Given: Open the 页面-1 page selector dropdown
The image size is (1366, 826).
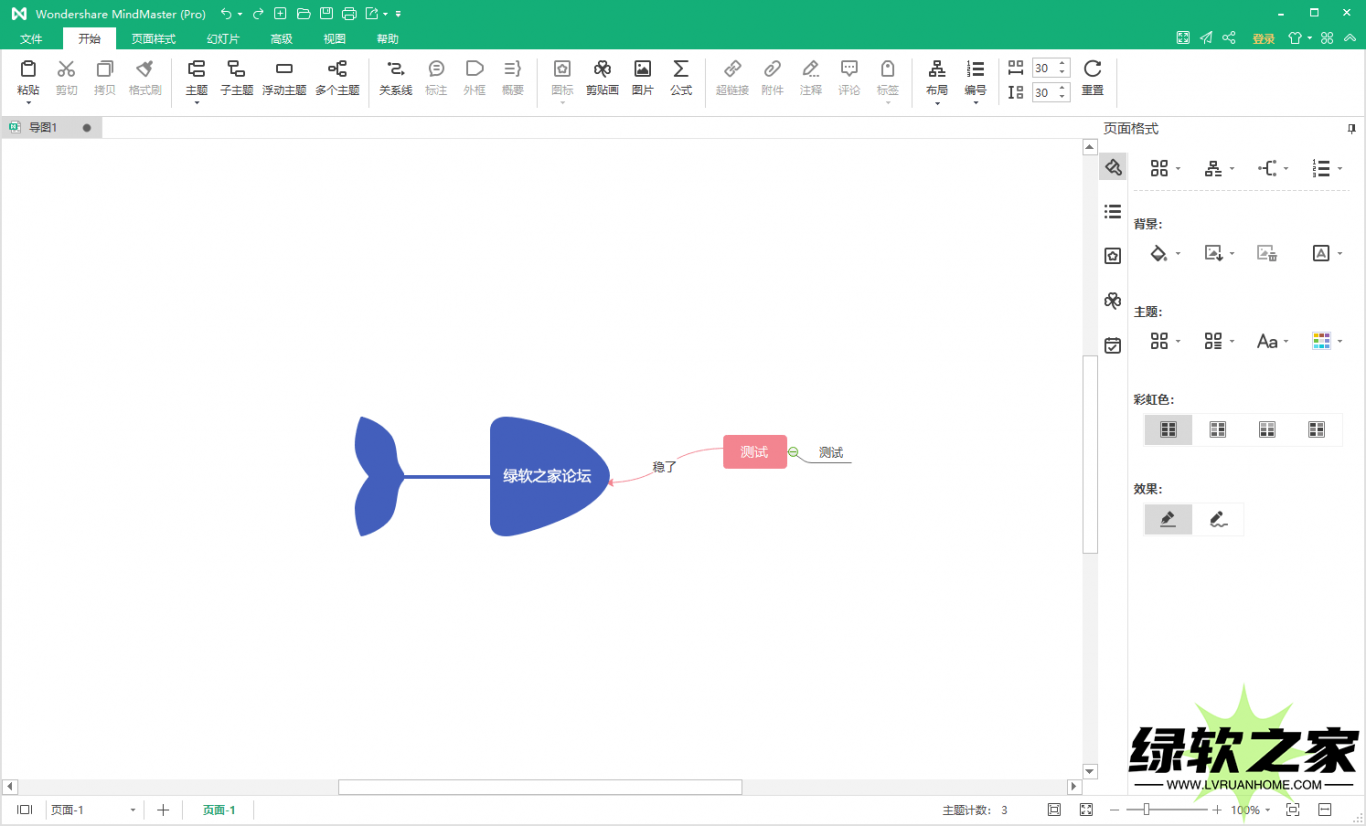Looking at the screenshot, I should click(132, 810).
